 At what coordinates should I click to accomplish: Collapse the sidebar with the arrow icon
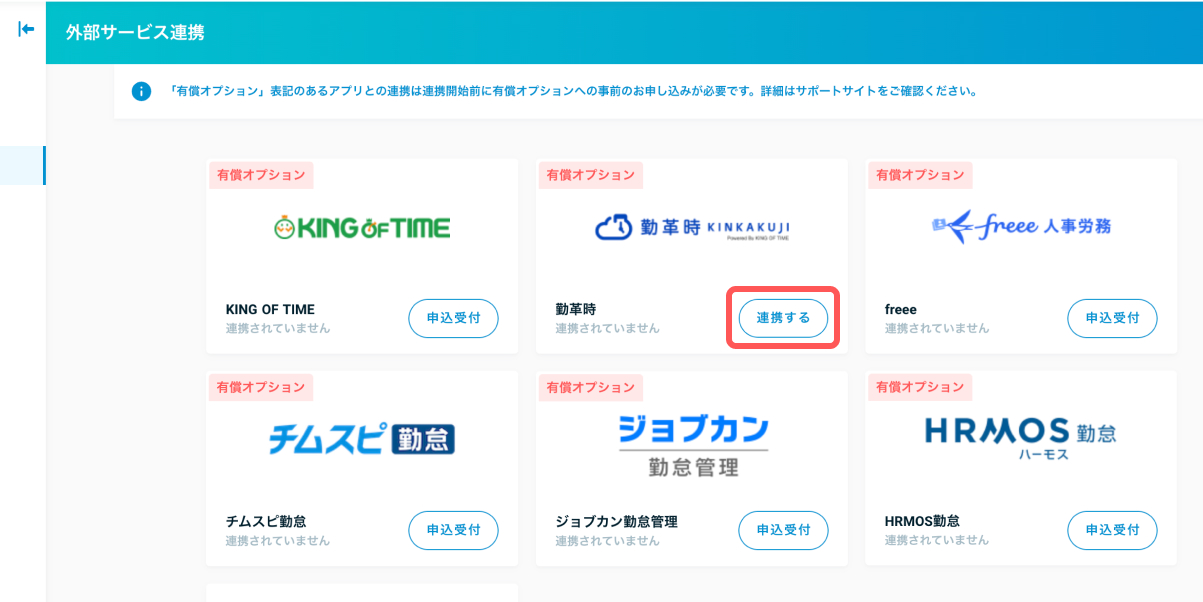[26, 29]
